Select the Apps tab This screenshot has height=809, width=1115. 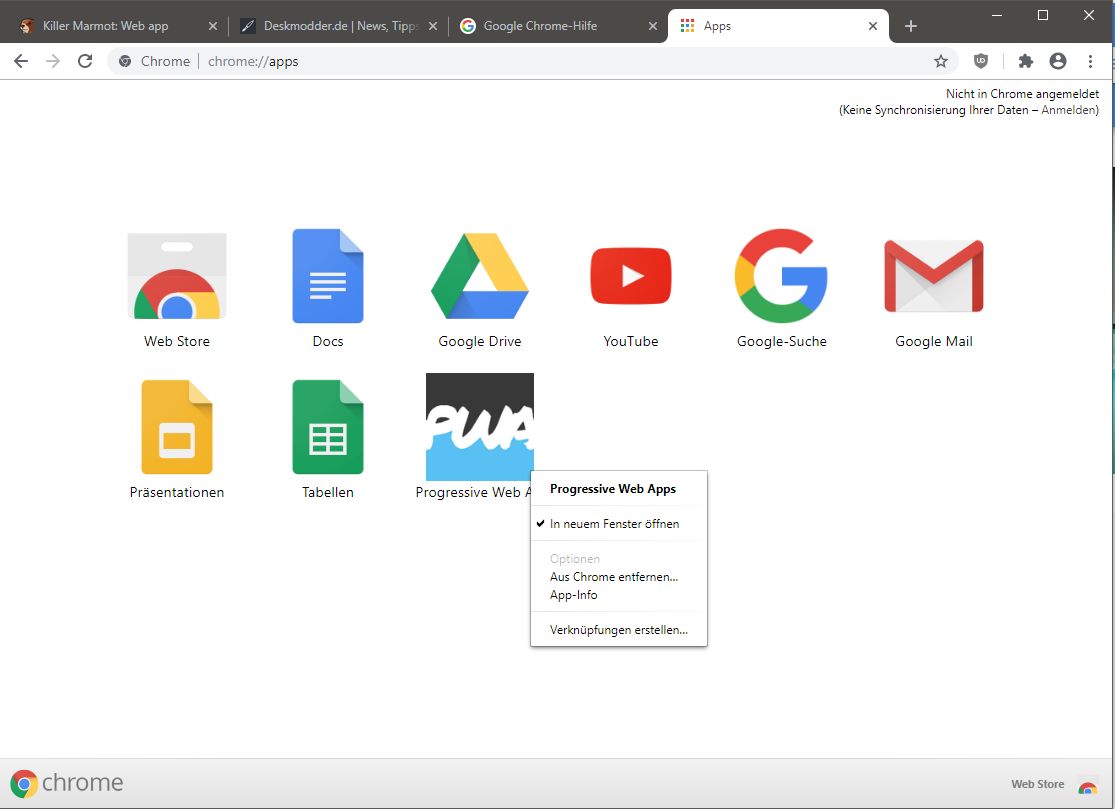click(x=779, y=26)
